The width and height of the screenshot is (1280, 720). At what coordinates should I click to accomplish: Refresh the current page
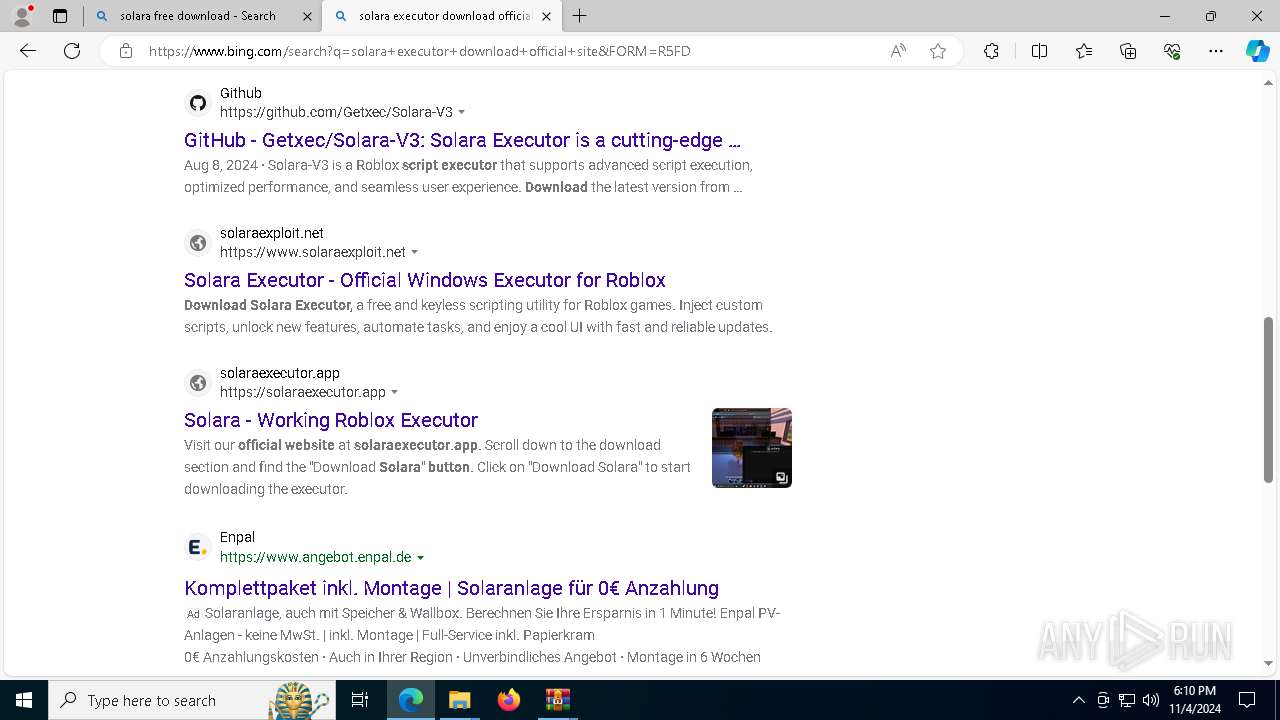click(x=72, y=51)
